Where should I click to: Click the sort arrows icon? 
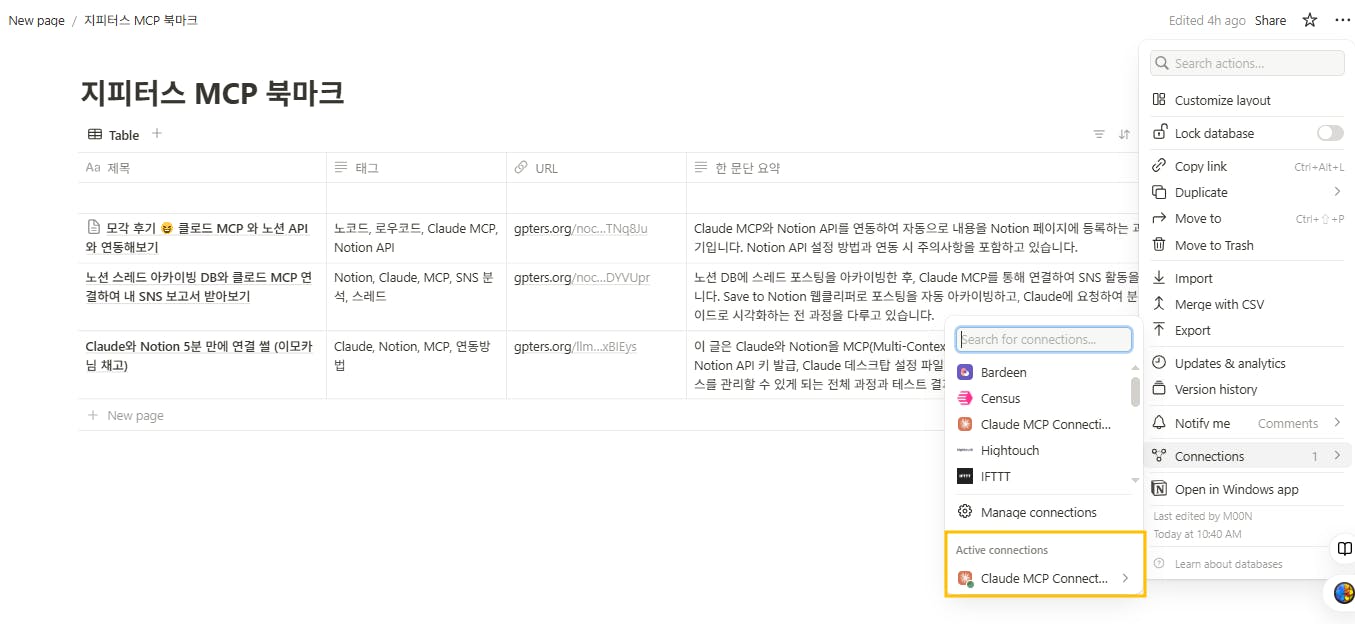1124,134
